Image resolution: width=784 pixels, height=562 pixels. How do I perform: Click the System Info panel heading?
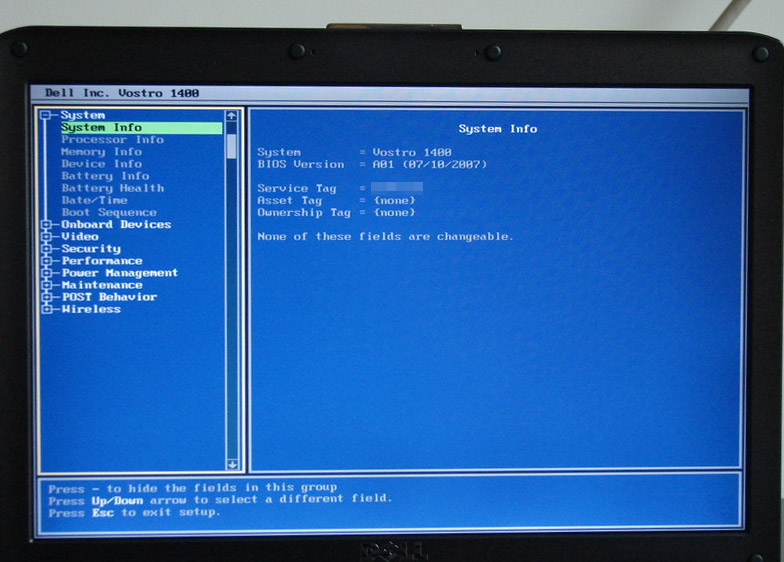pos(498,129)
